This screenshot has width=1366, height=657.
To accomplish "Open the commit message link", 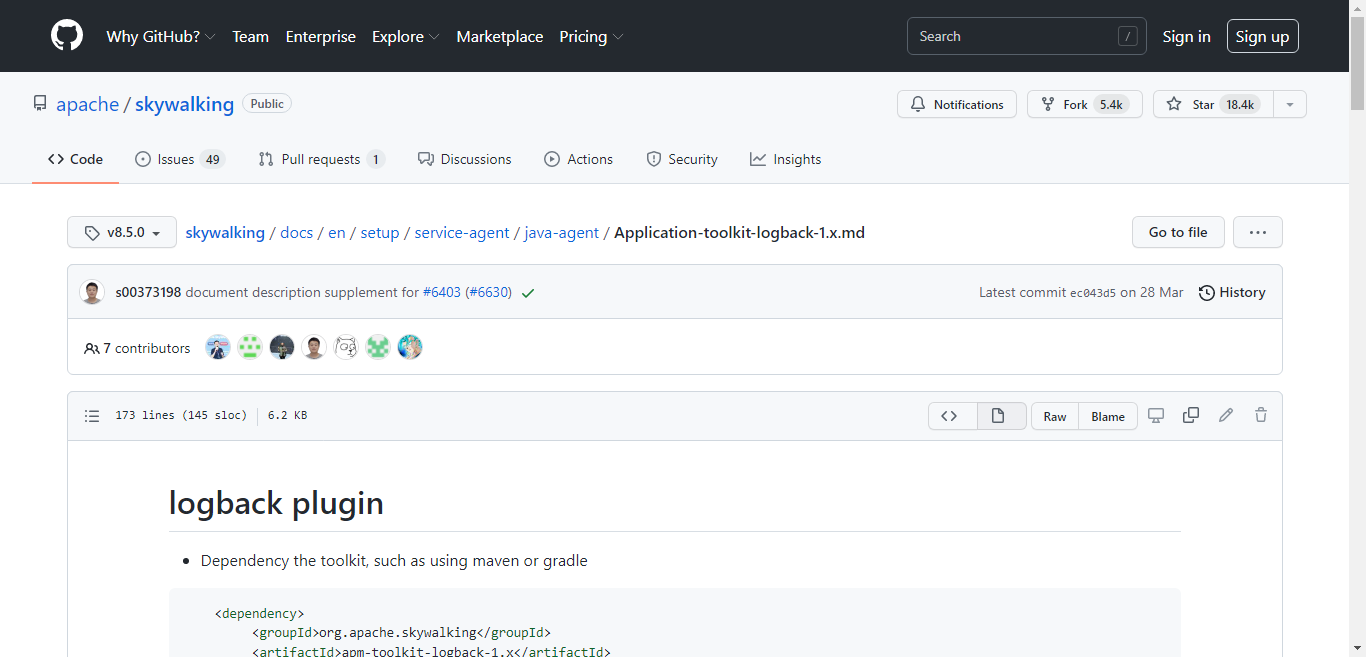I will 302,292.
